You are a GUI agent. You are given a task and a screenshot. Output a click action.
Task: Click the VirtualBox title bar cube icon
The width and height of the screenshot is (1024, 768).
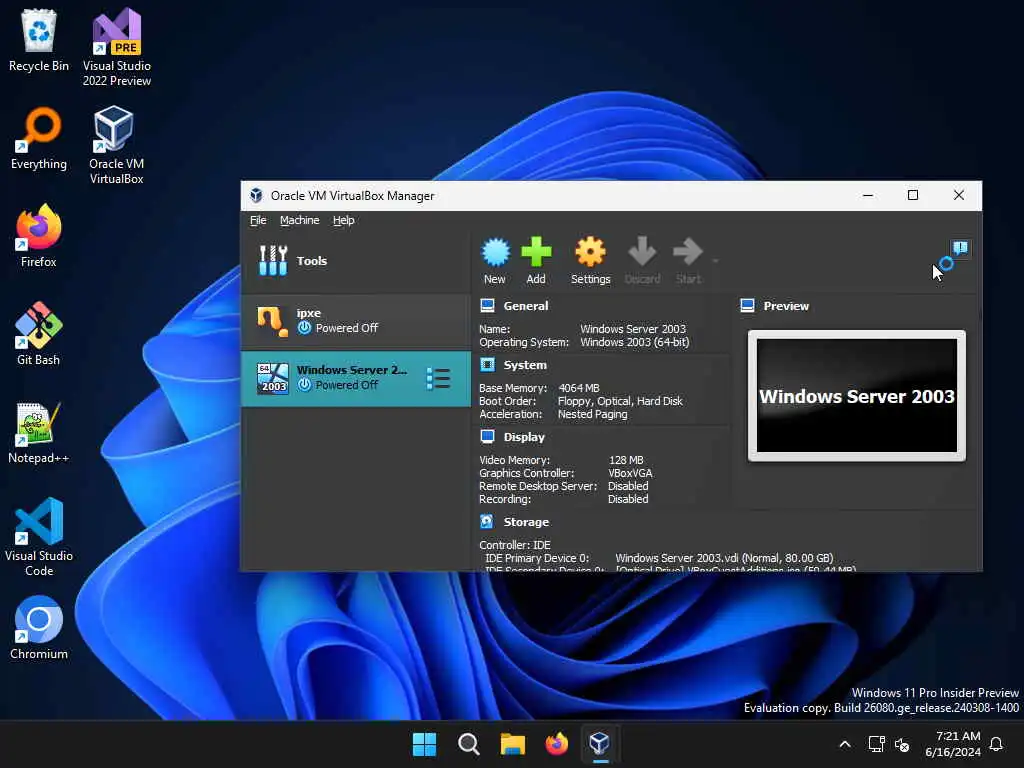(x=257, y=195)
